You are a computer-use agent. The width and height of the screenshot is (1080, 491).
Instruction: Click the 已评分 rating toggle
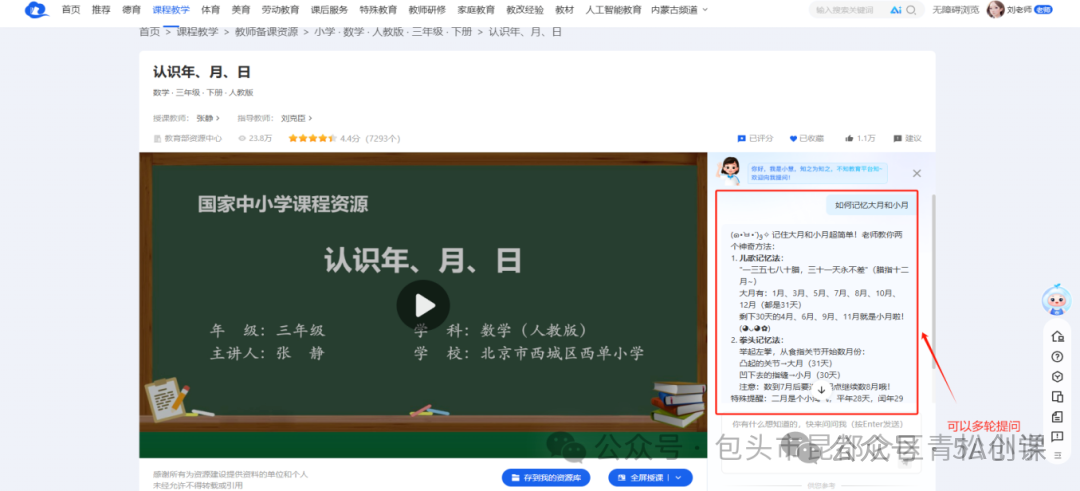click(x=755, y=138)
